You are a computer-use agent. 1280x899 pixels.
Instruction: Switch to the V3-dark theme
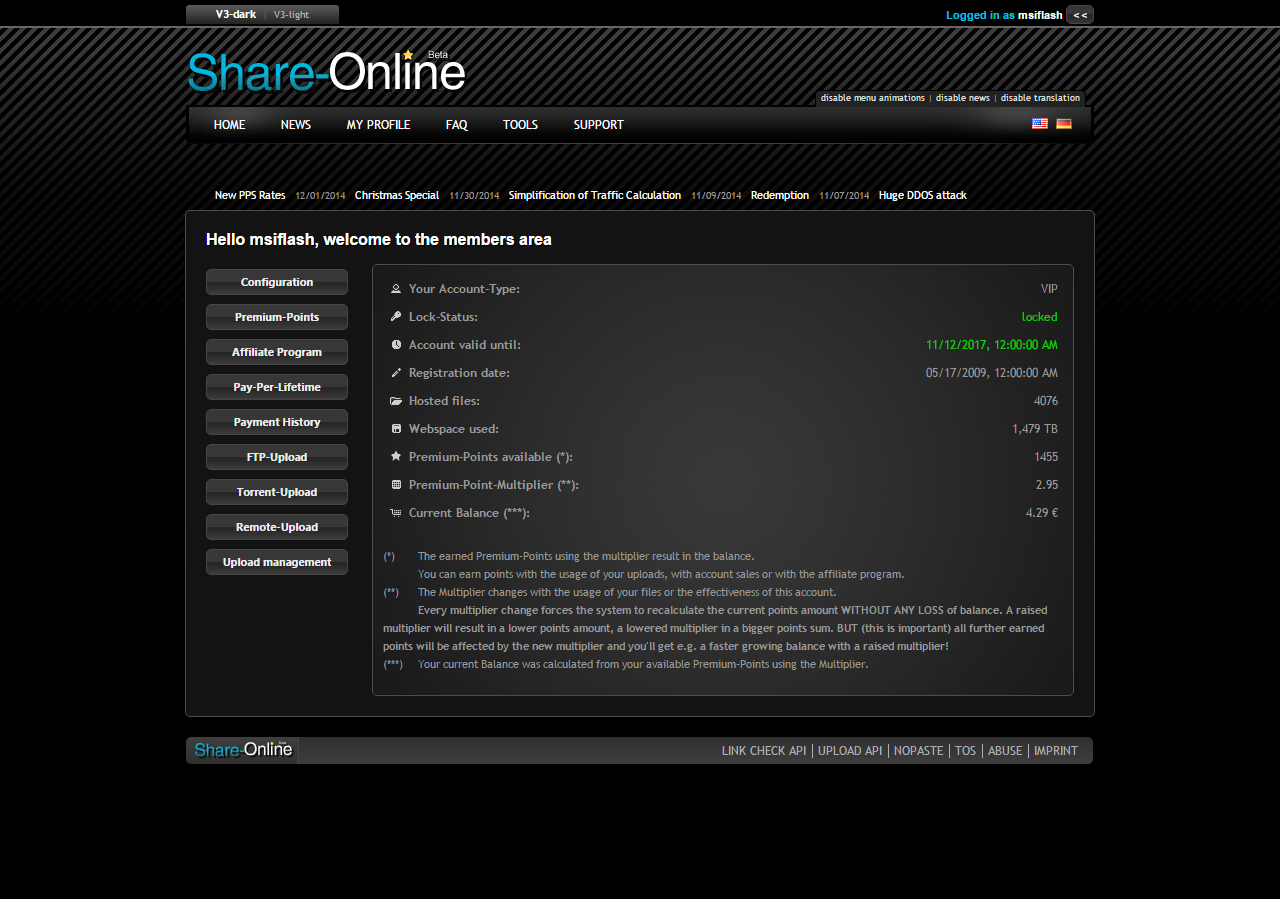pos(236,15)
